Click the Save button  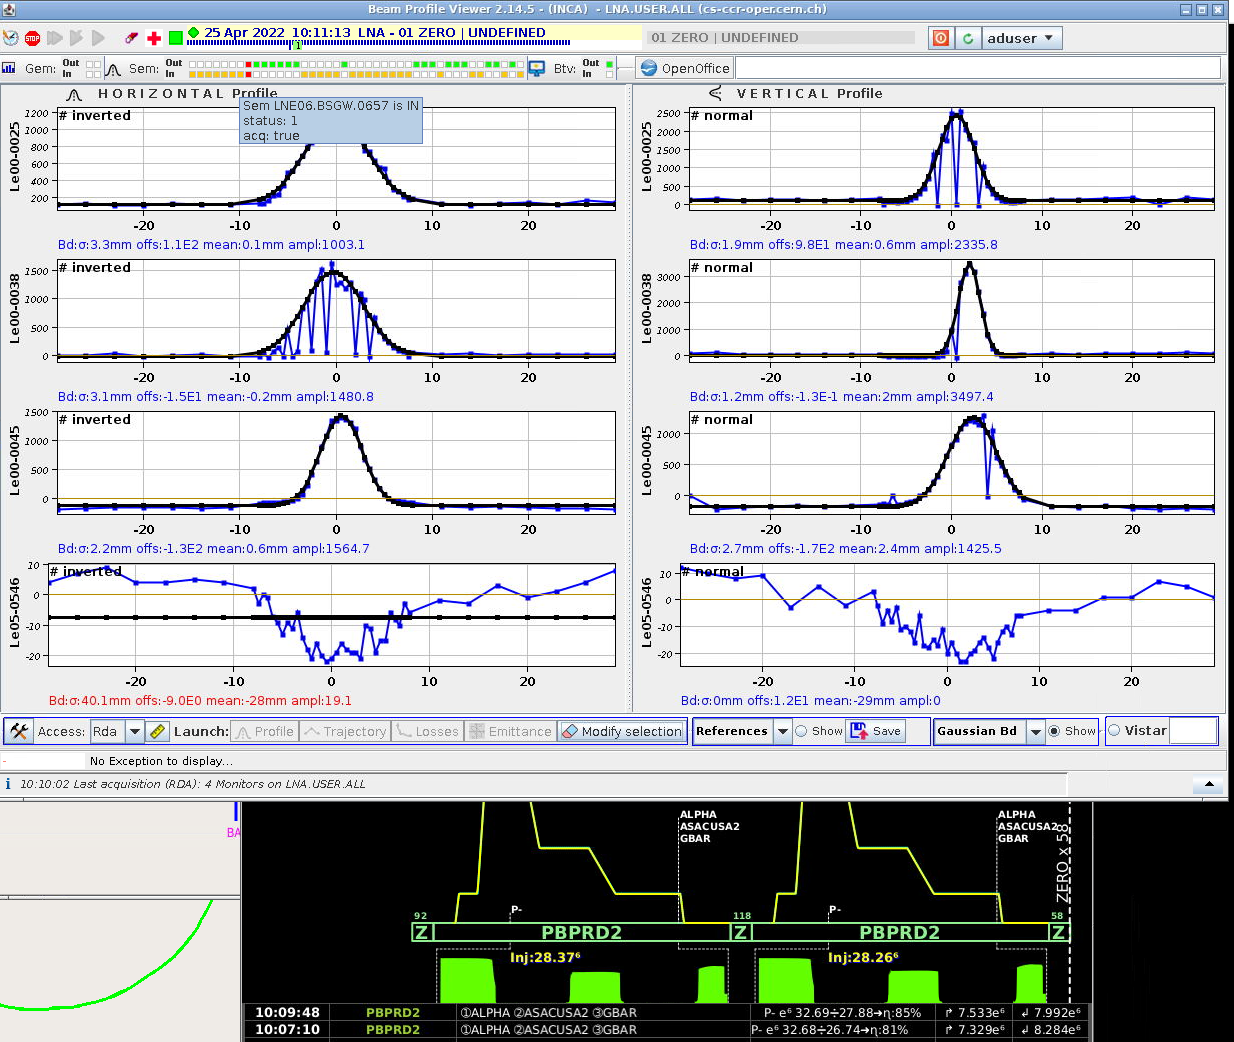point(876,731)
